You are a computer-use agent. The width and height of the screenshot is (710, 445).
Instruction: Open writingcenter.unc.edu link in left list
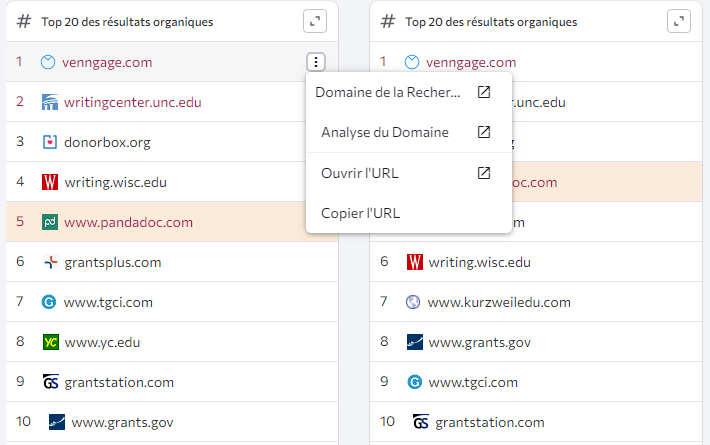click(133, 102)
